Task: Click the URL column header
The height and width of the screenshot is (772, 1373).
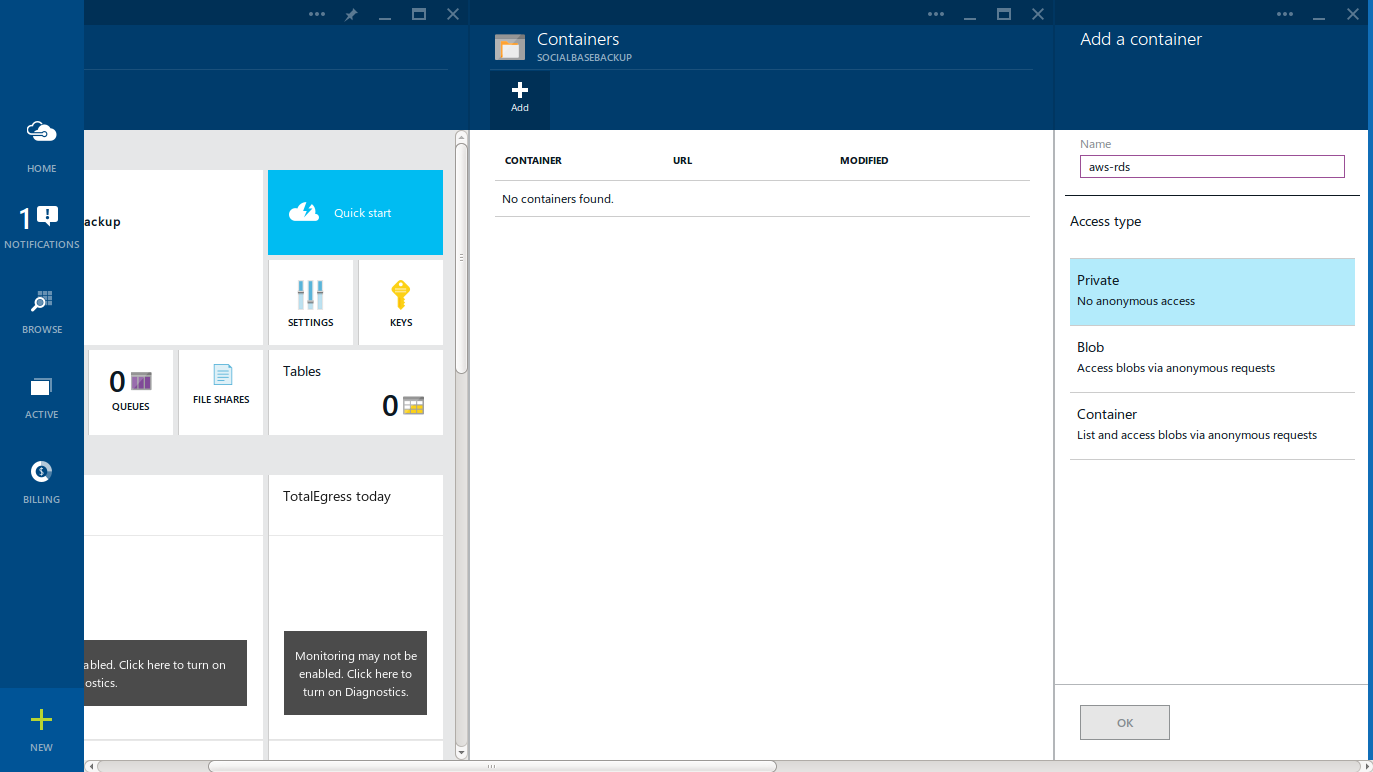Action: click(683, 161)
